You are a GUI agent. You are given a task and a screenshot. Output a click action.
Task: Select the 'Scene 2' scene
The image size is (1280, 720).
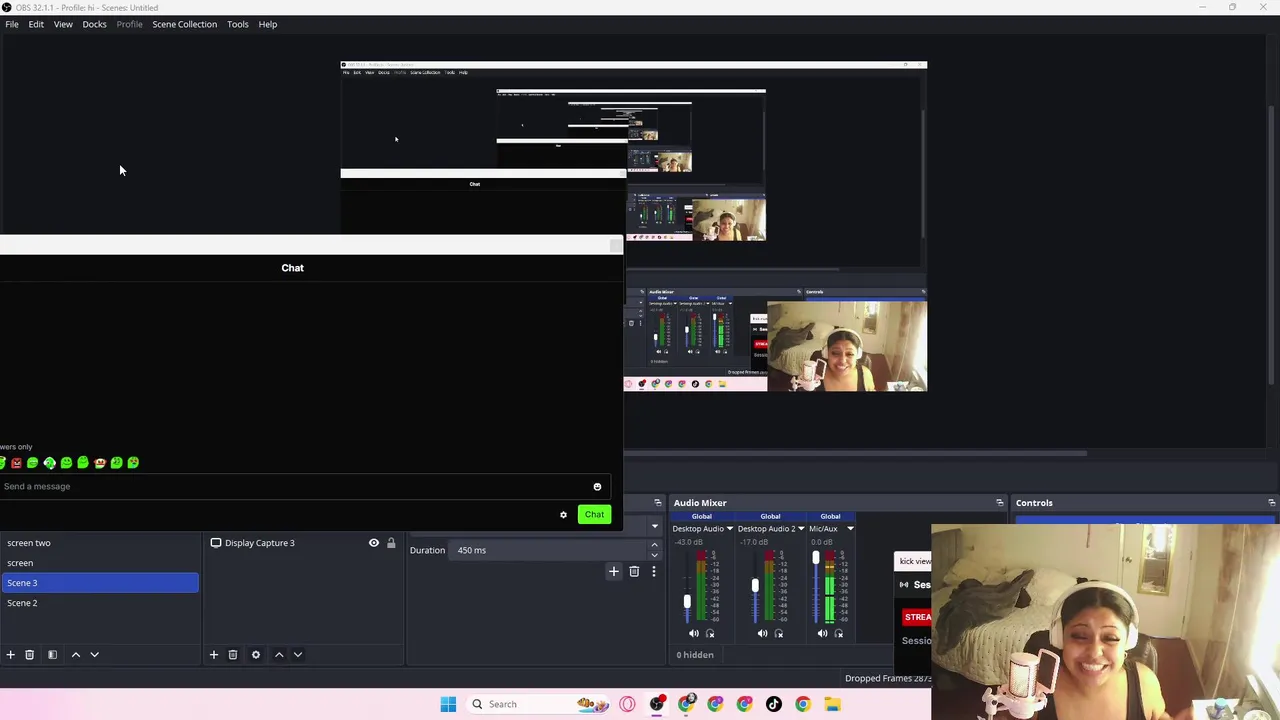[100, 603]
